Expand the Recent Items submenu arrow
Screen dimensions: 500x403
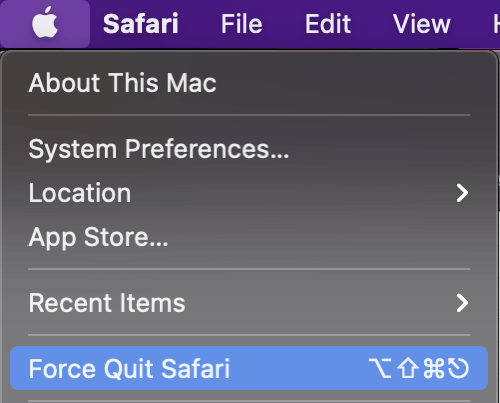462,303
